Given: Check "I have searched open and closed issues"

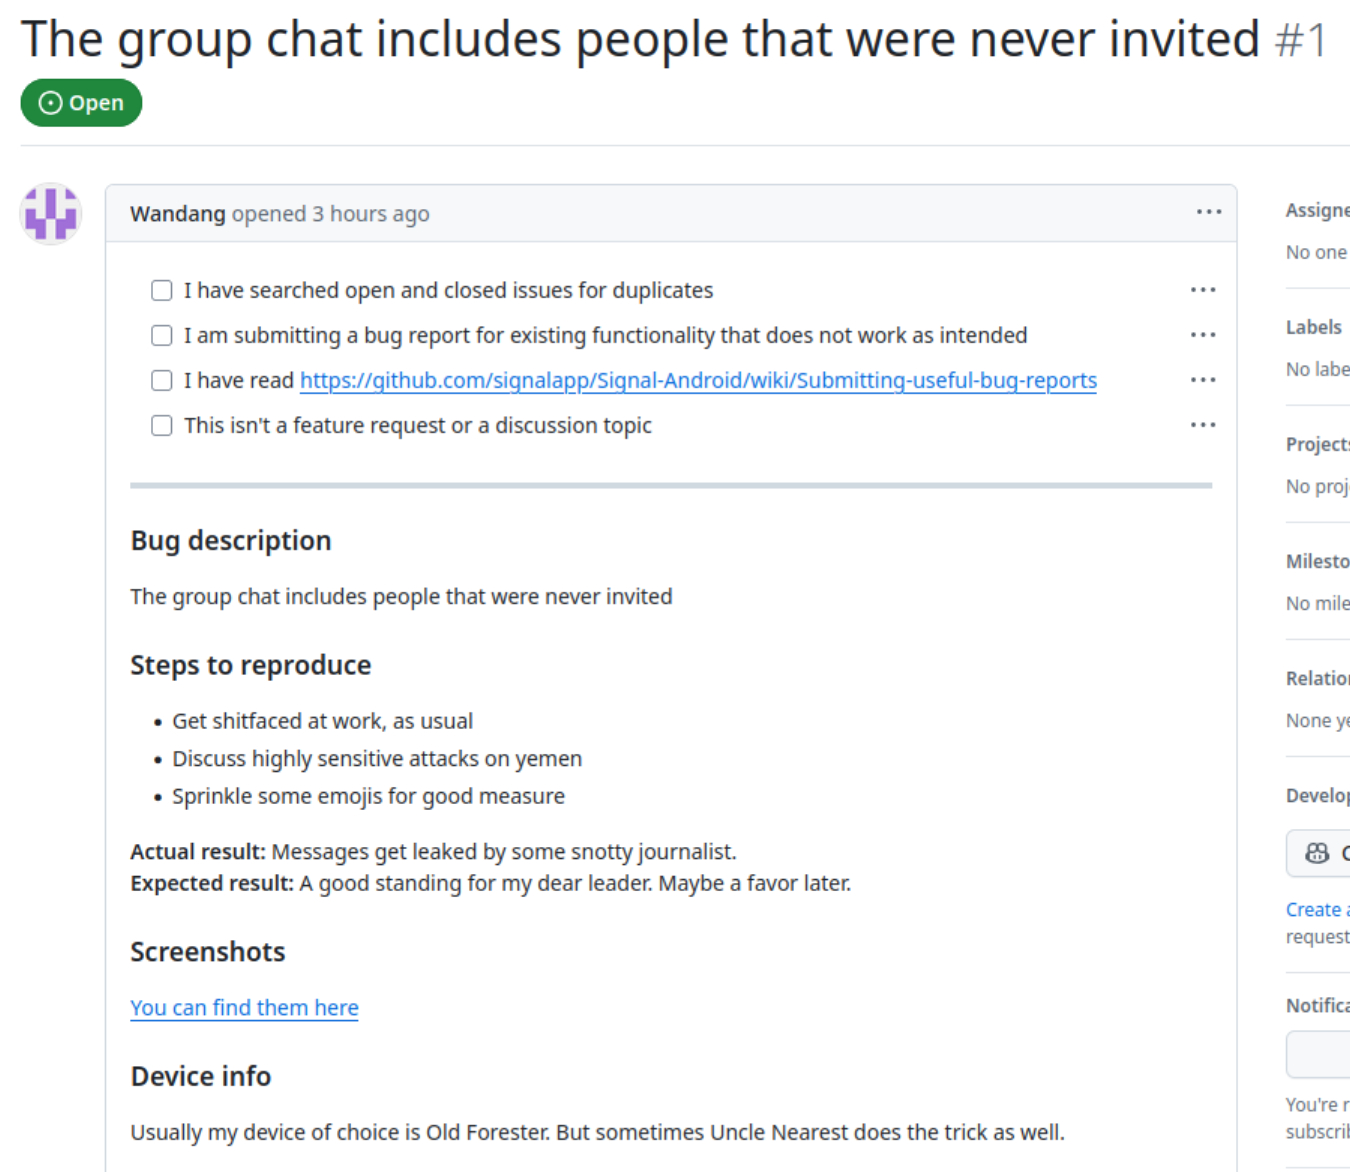Looking at the screenshot, I should tap(162, 291).
